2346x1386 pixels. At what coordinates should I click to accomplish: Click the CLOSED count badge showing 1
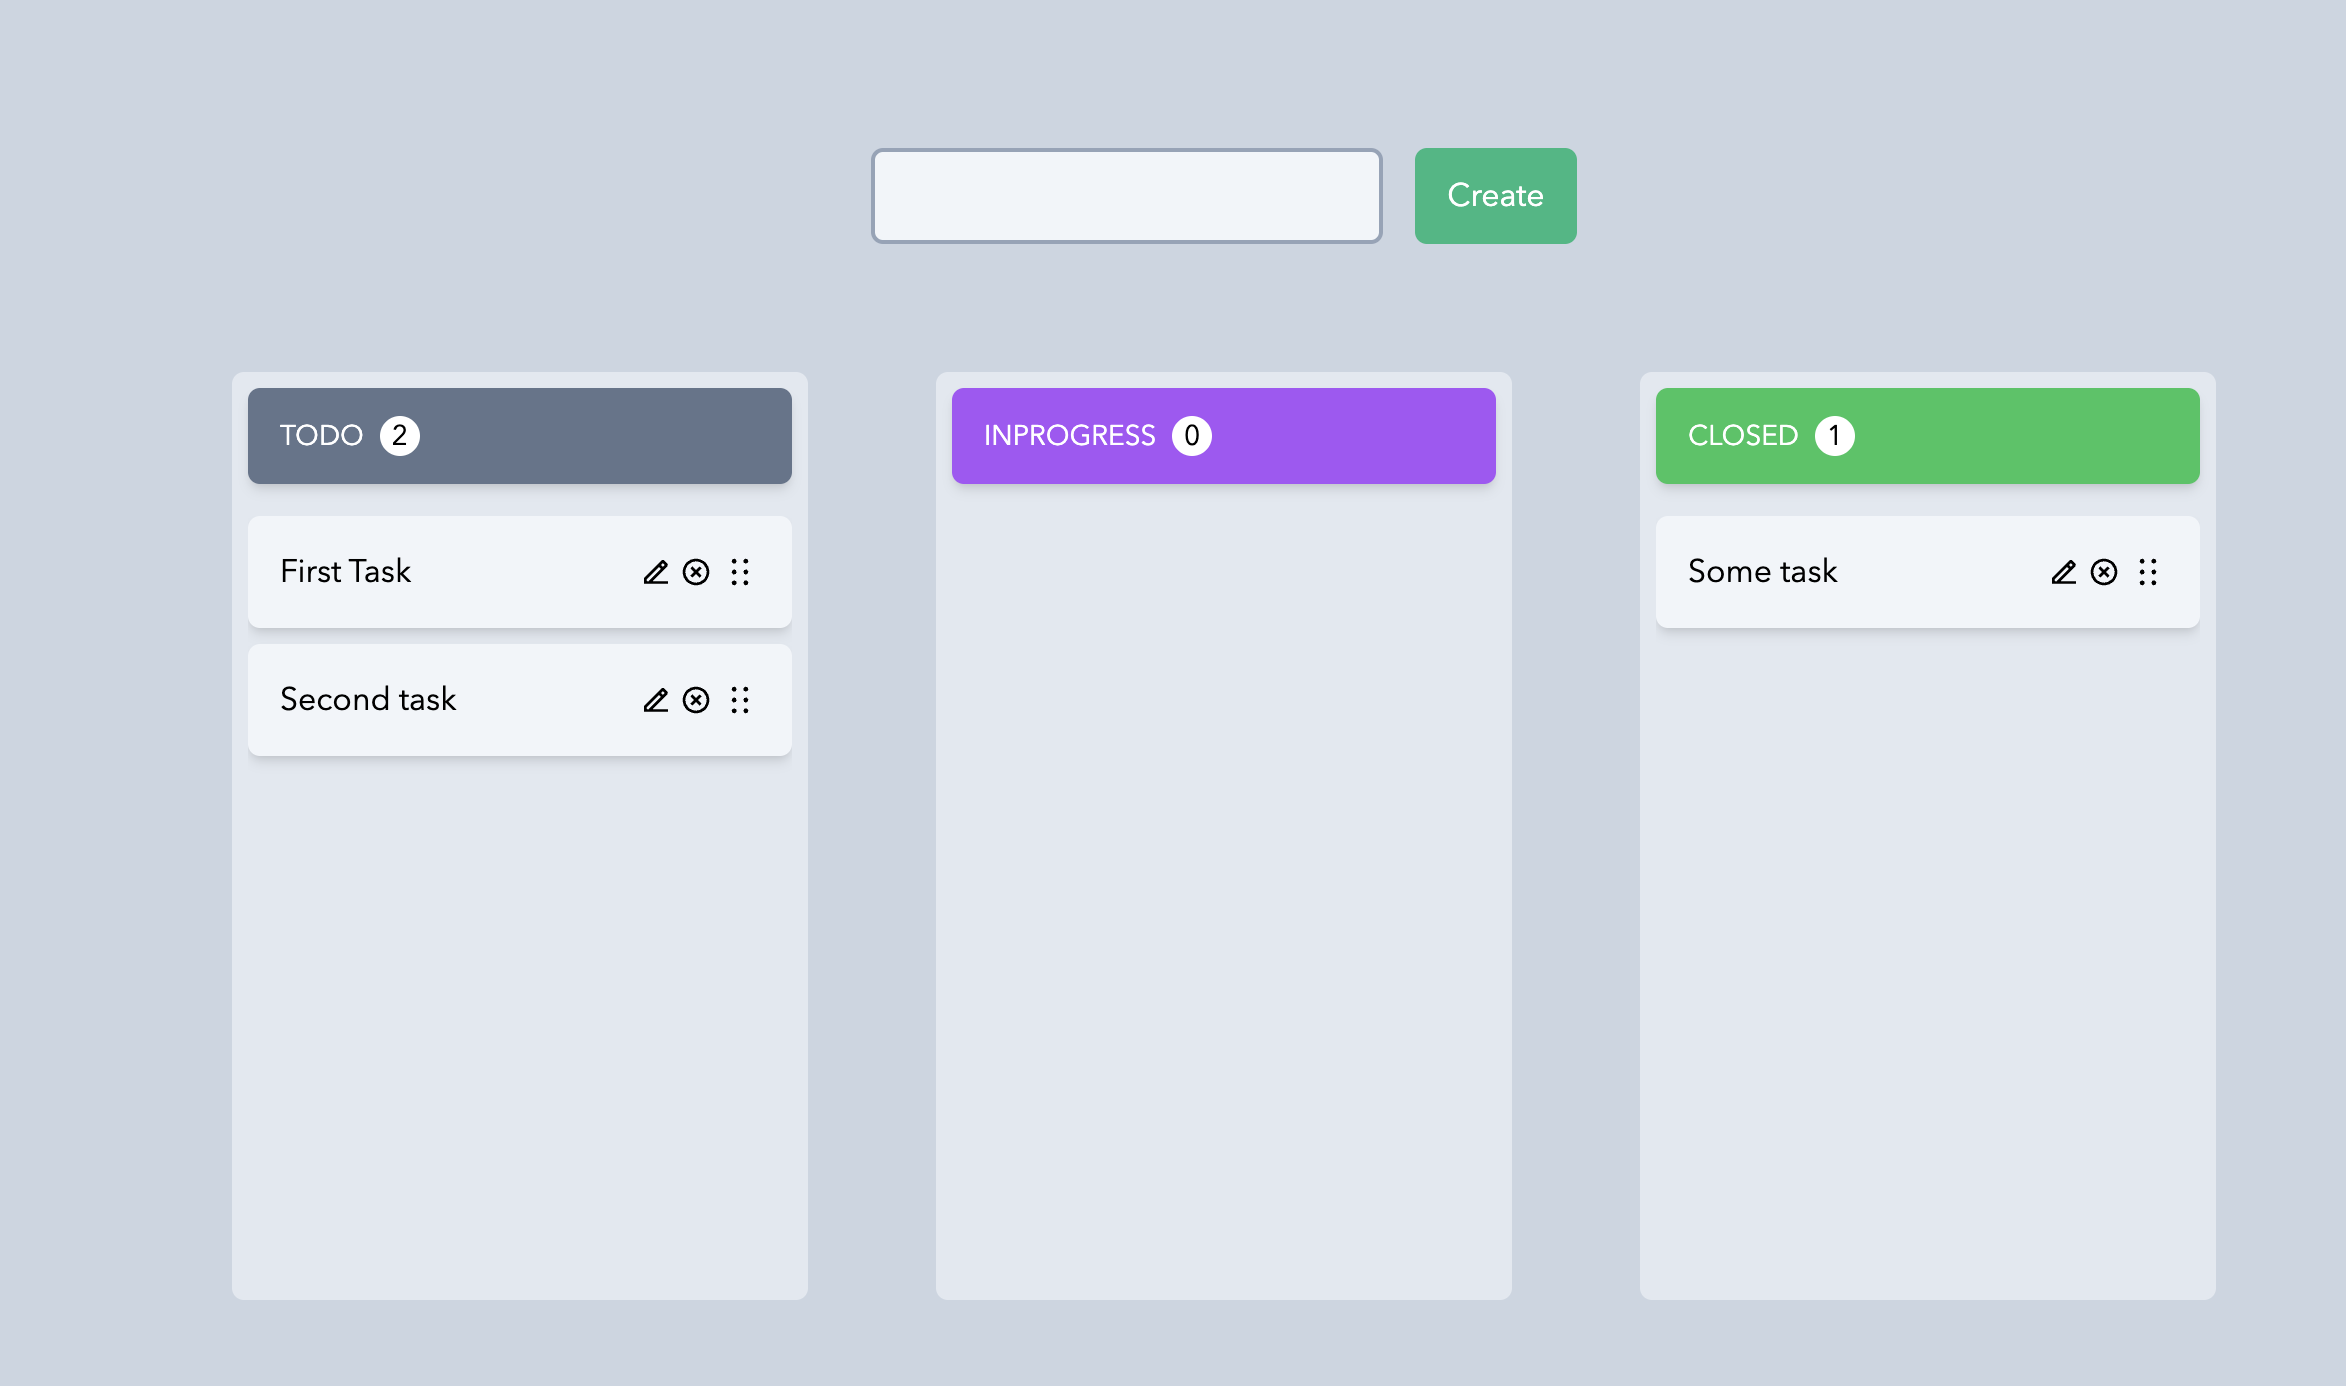tap(1835, 436)
